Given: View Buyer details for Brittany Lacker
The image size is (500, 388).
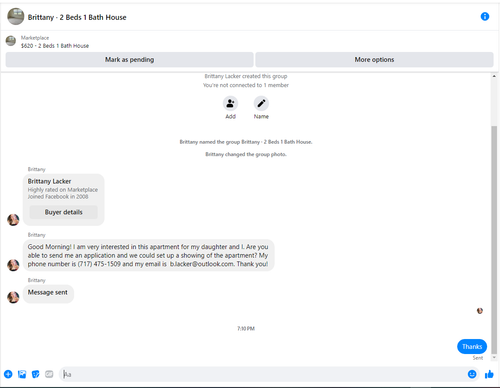Looking at the screenshot, I should click(64, 212).
